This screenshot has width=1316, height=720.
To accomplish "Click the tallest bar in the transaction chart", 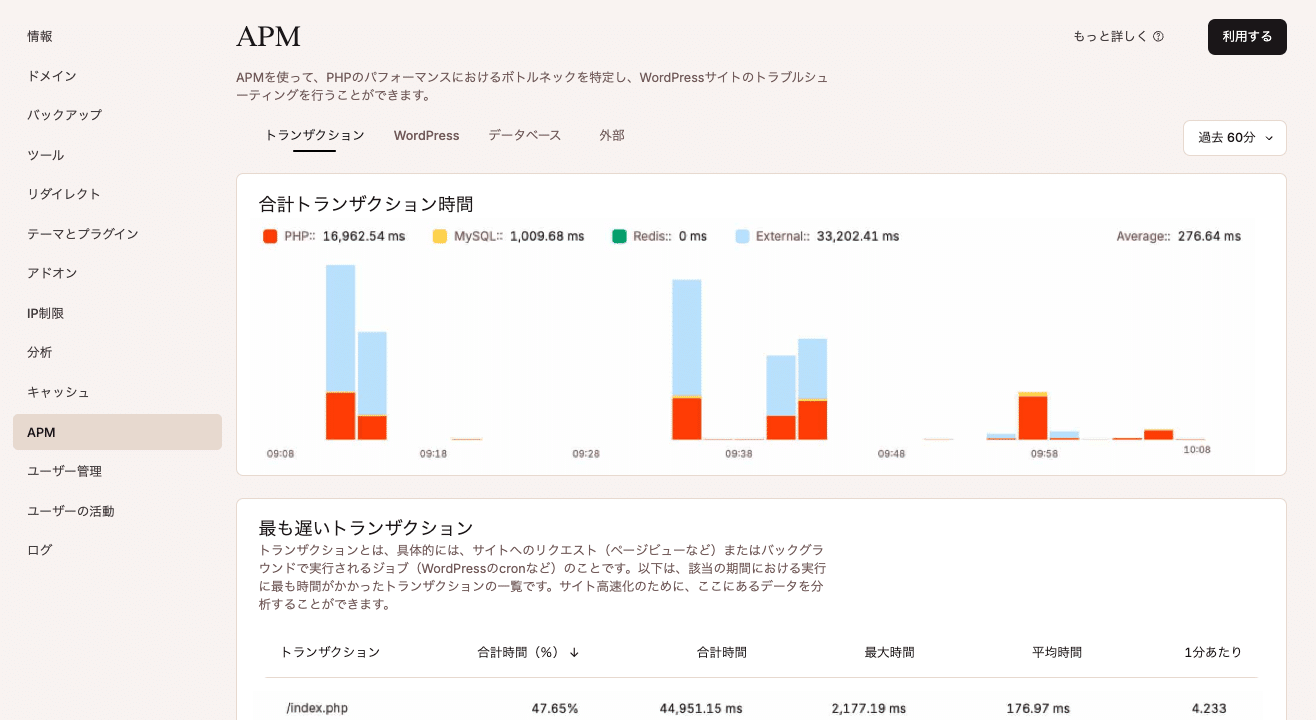I will (340, 350).
